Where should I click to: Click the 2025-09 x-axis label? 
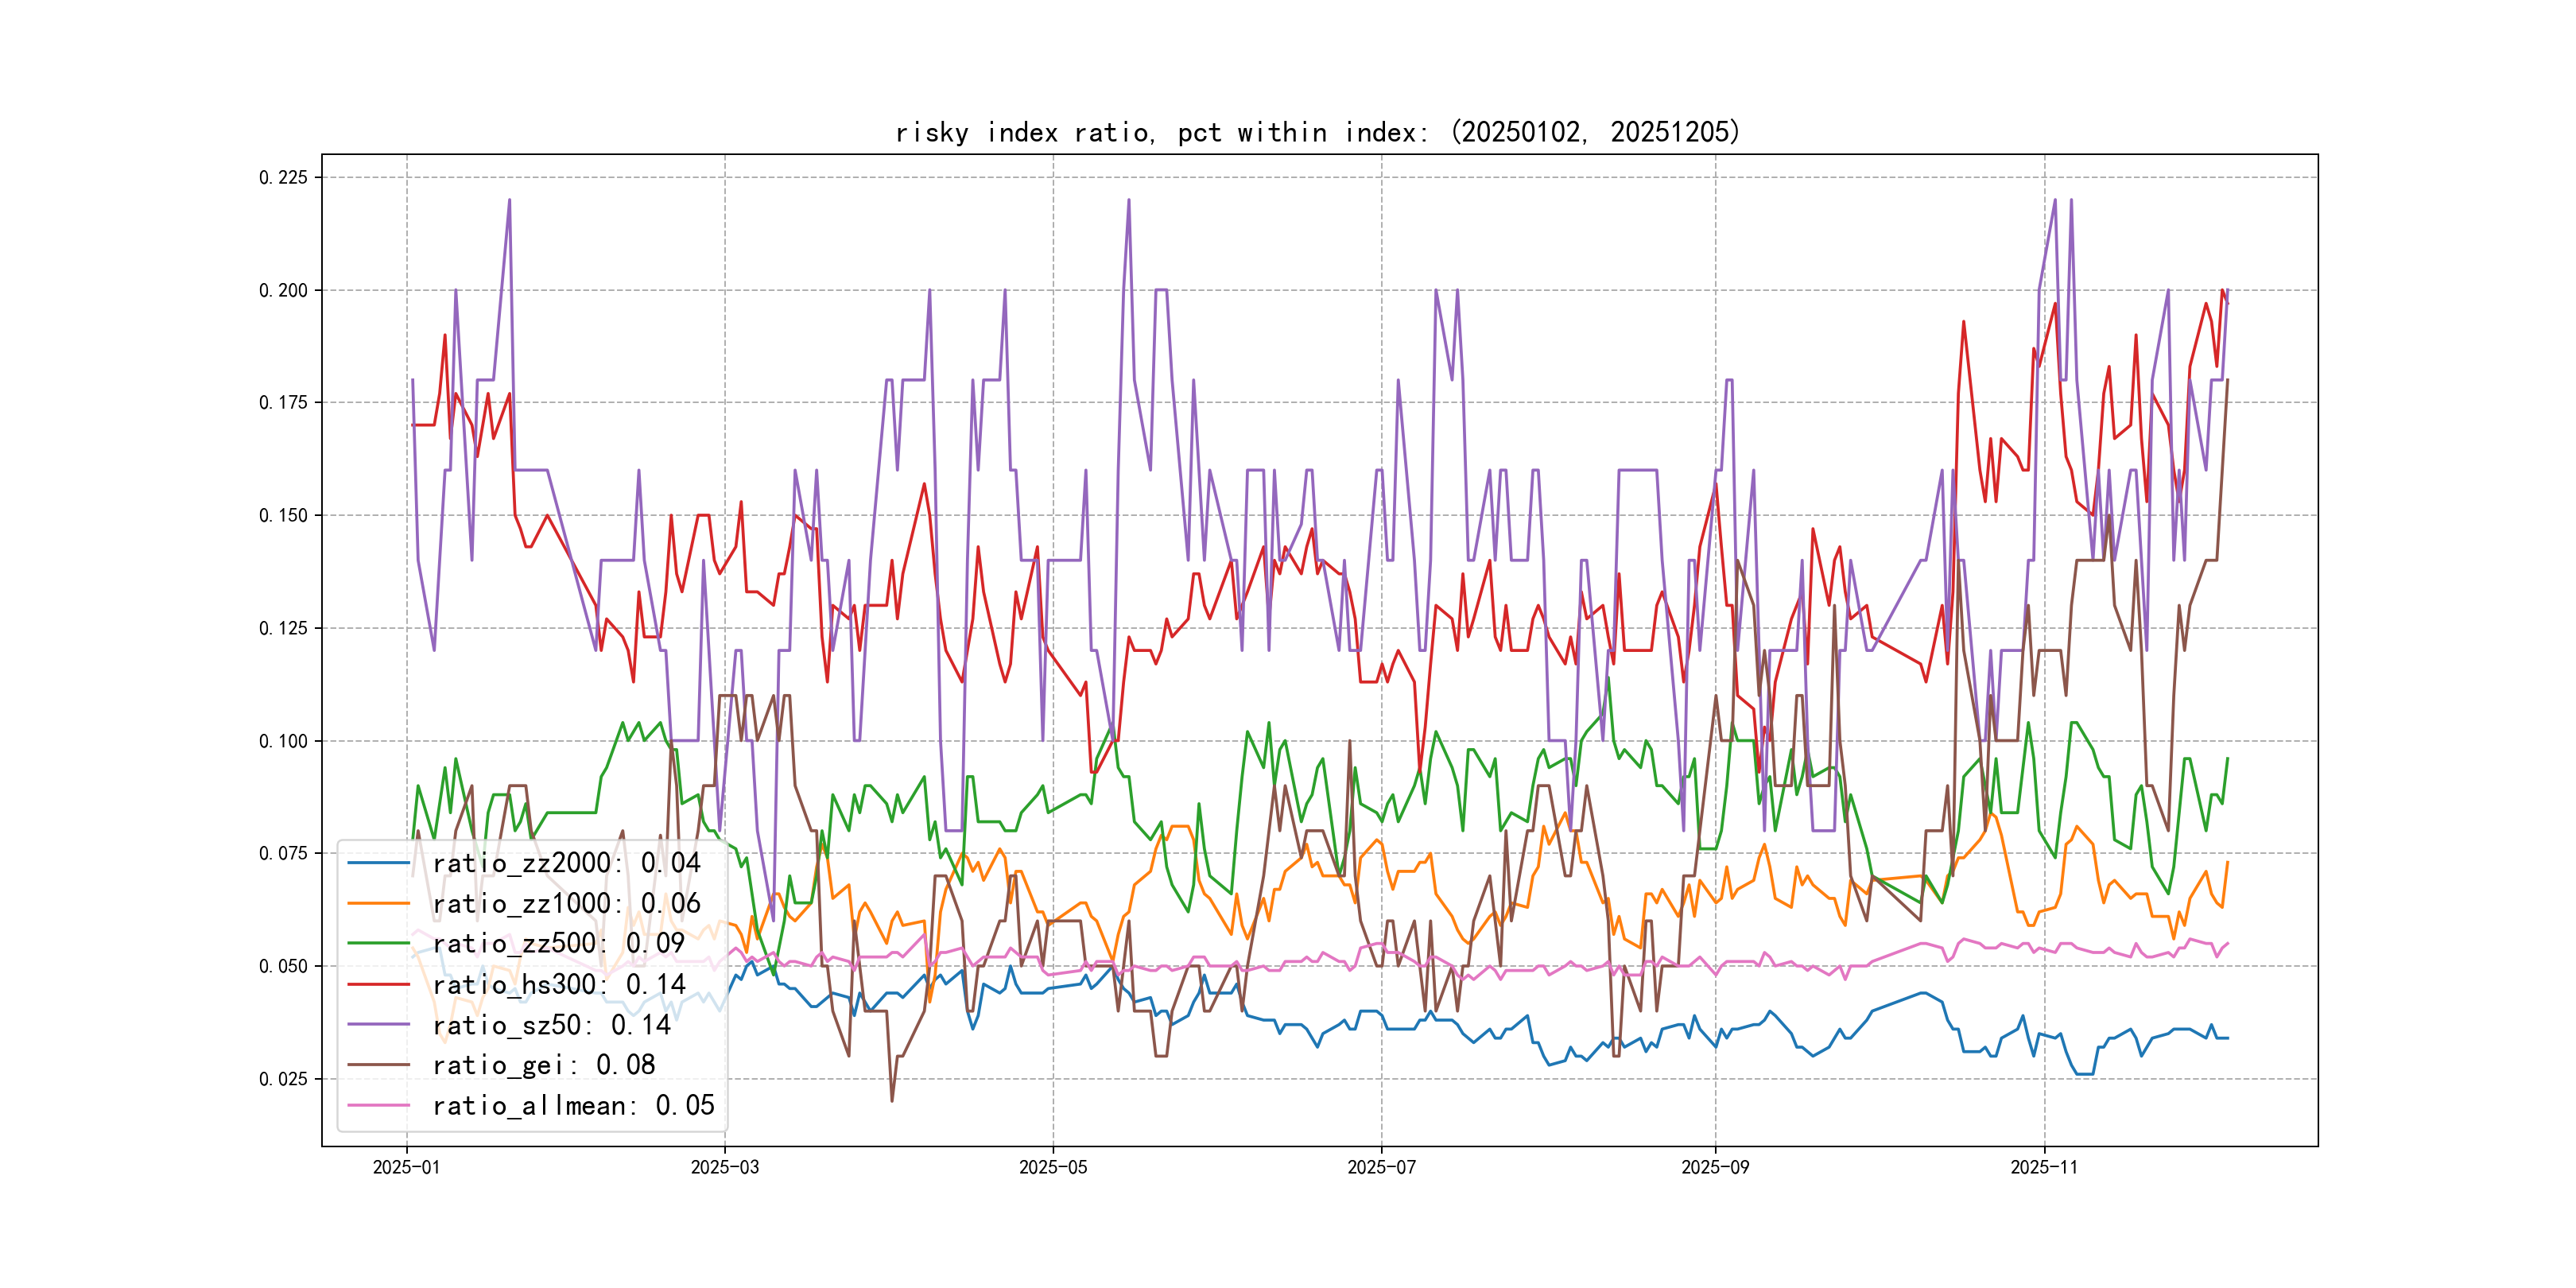1715,1168
